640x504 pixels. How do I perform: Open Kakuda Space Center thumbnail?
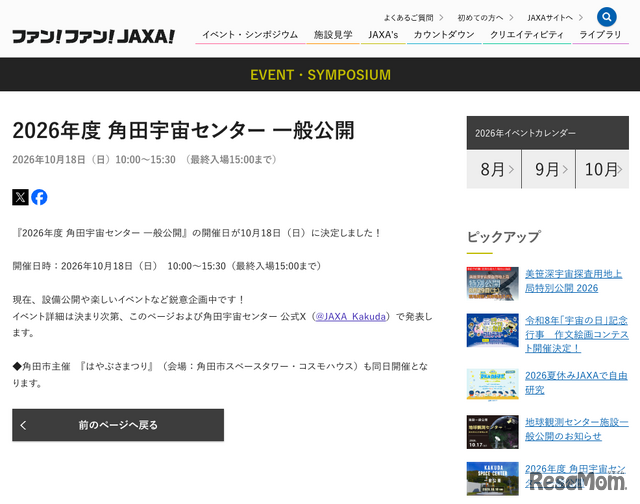(x=493, y=478)
